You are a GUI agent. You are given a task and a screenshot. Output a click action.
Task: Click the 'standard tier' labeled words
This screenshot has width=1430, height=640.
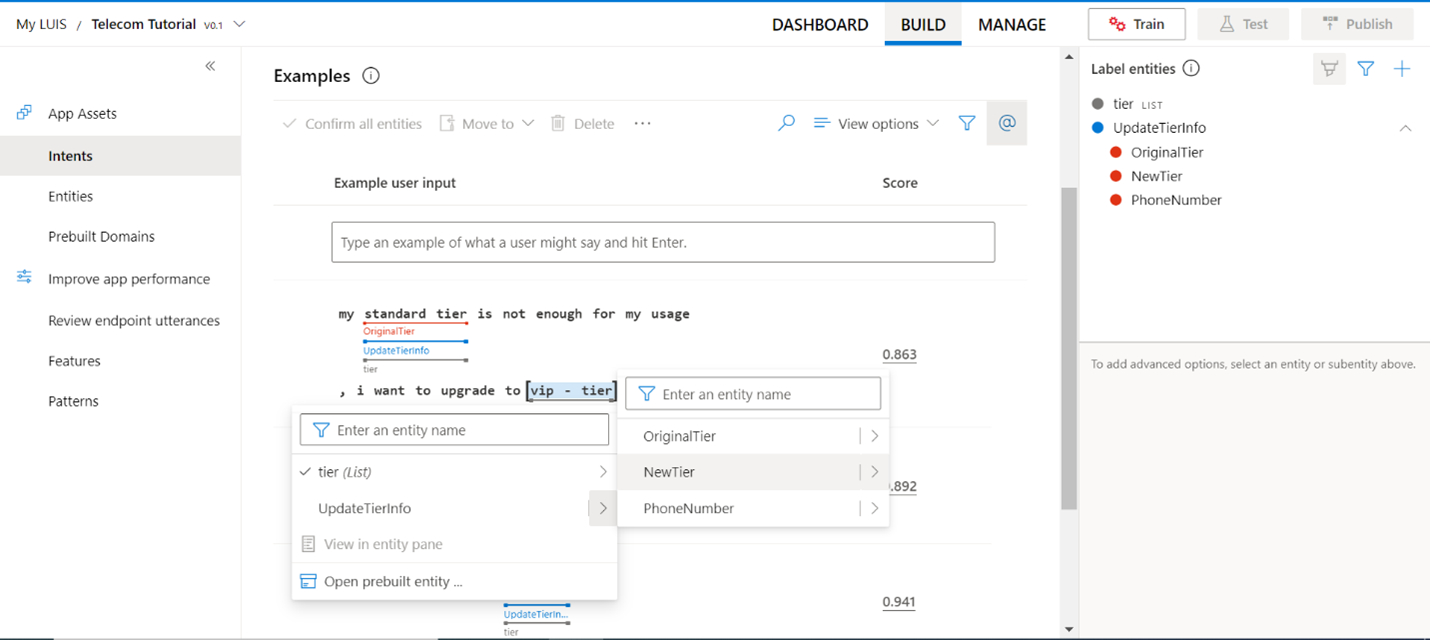pyautogui.click(x=415, y=313)
